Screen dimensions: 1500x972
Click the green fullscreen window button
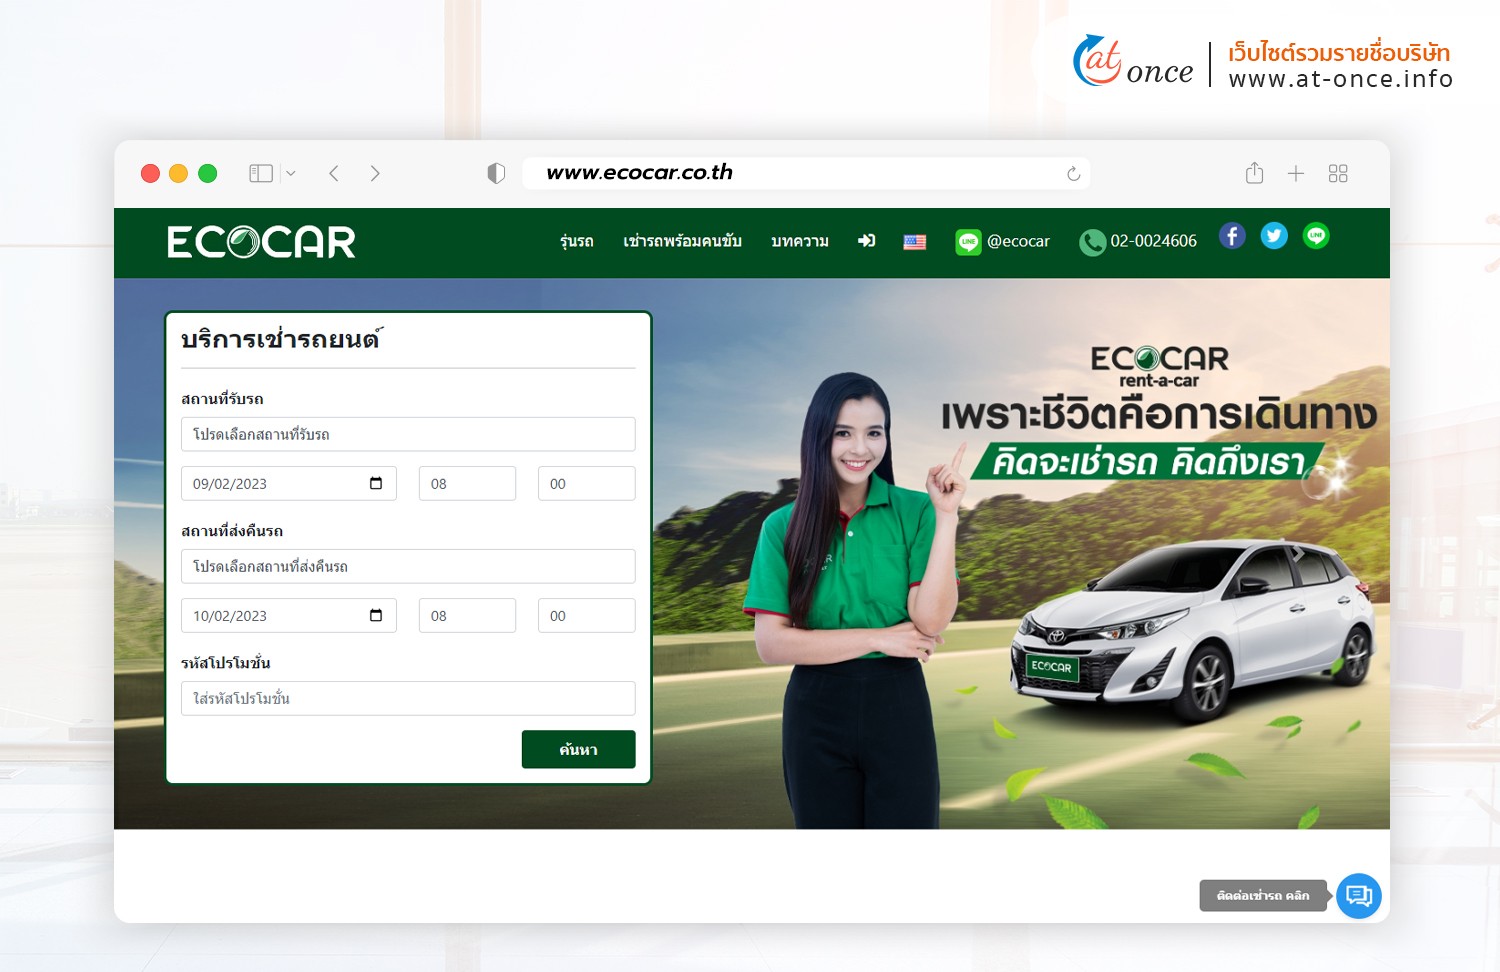click(x=208, y=174)
